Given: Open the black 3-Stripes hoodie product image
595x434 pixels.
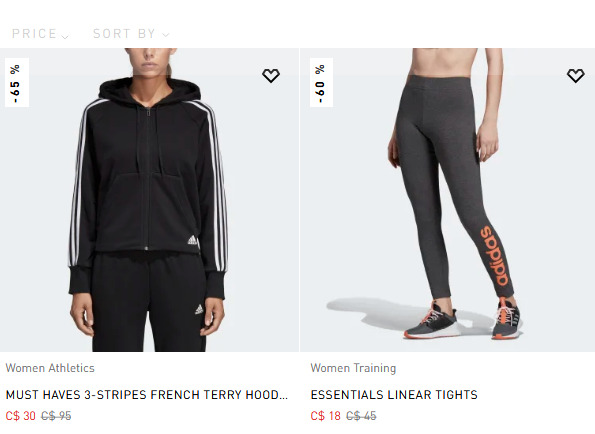Looking at the screenshot, I should (150, 200).
